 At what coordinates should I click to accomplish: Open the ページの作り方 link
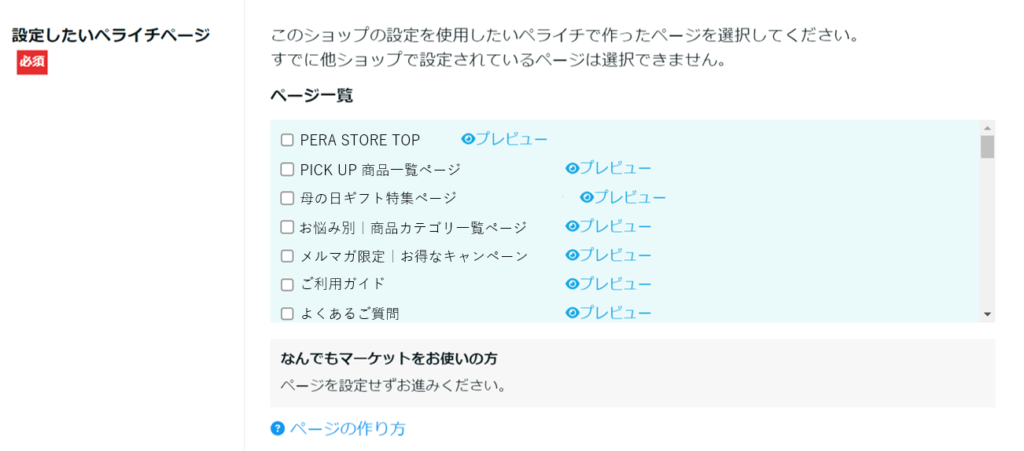pyautogui.click(x=347, y=429)
